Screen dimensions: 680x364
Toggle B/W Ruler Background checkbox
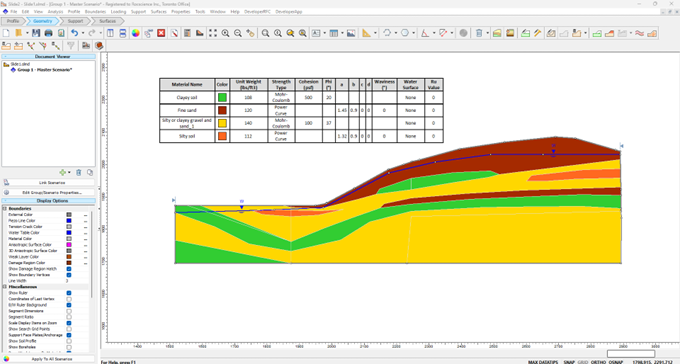pyautogui.click(x=69, y=305)
